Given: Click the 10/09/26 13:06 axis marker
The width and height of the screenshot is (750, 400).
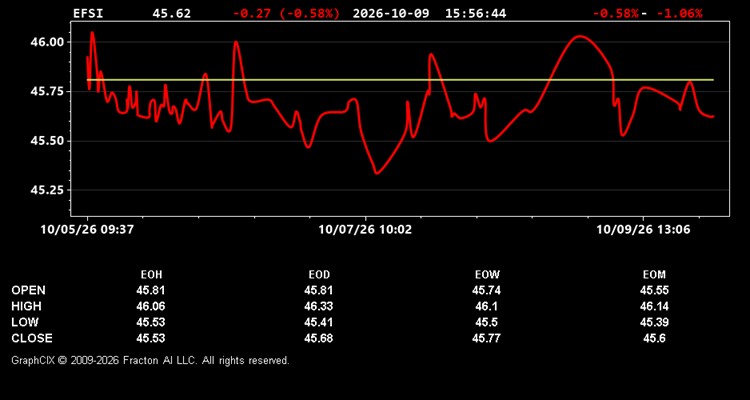Looking at the screenshot, I should 643,229.
